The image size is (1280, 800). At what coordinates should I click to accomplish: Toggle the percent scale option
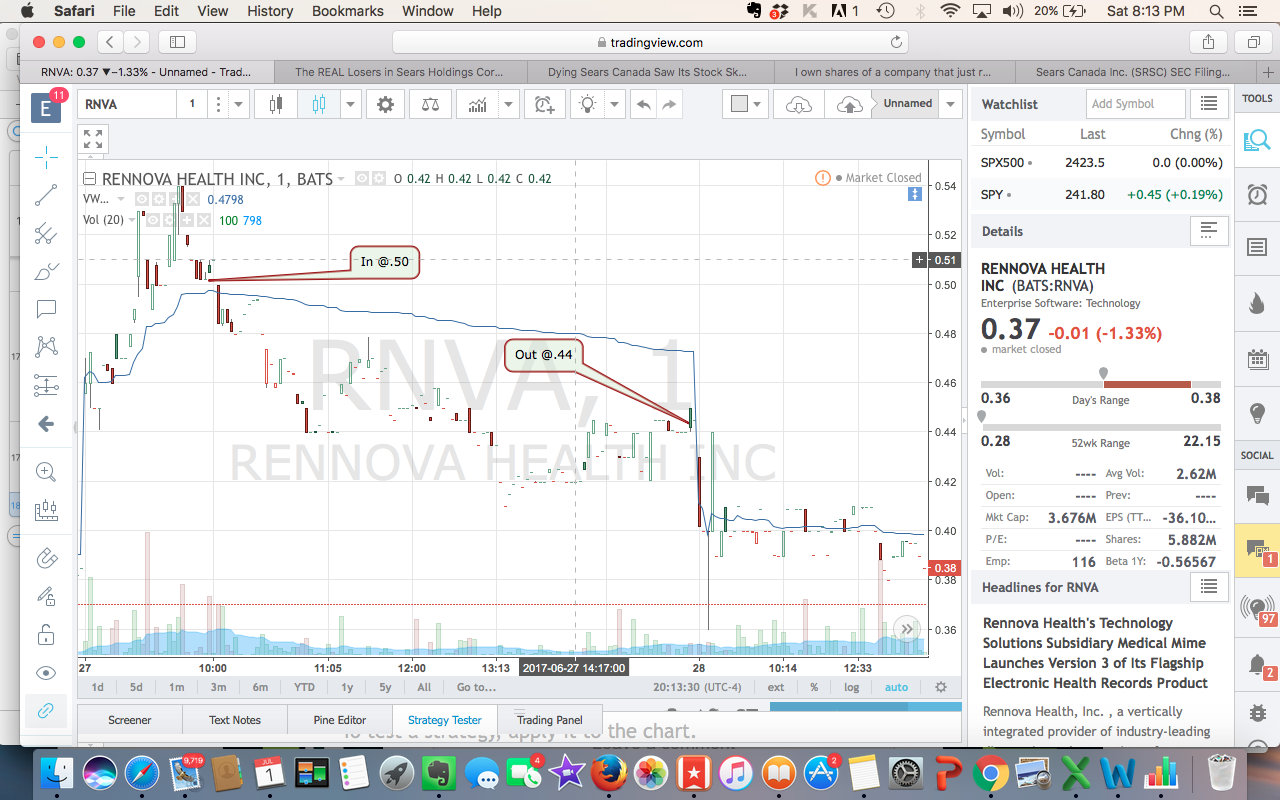click(814, 687)
